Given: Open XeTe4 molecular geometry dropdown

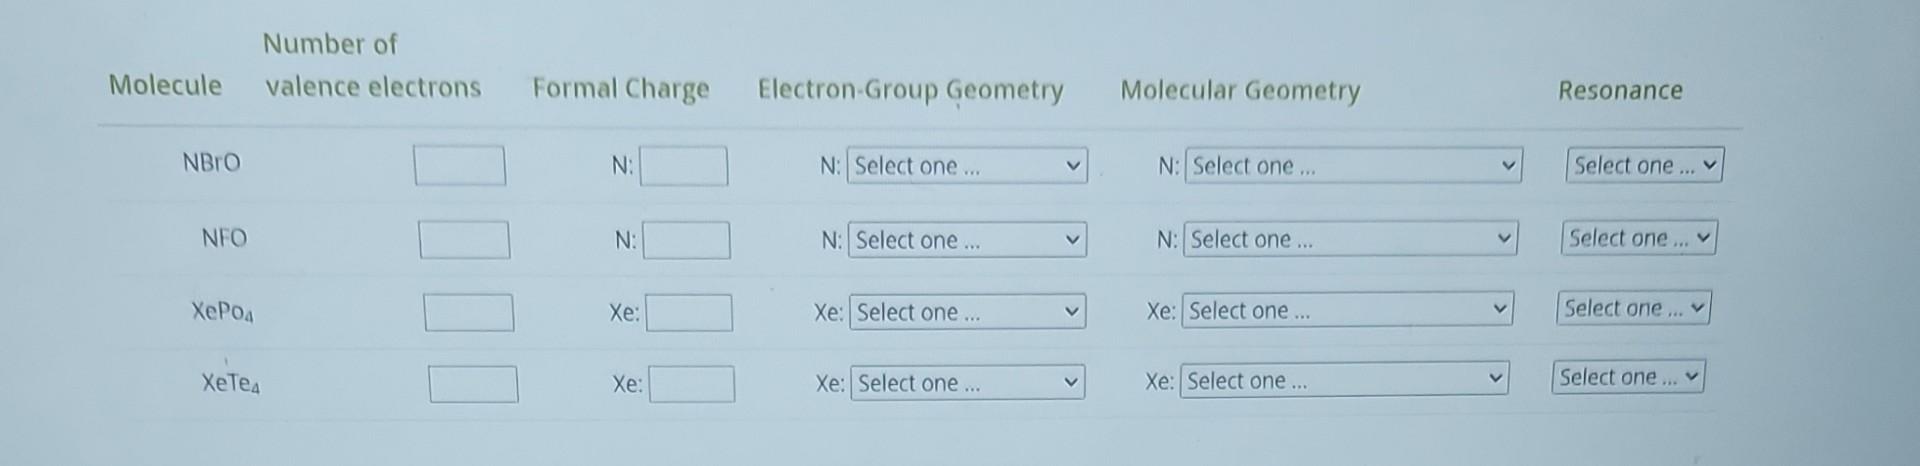Looking at the screenshot, I should point(1344,380).
